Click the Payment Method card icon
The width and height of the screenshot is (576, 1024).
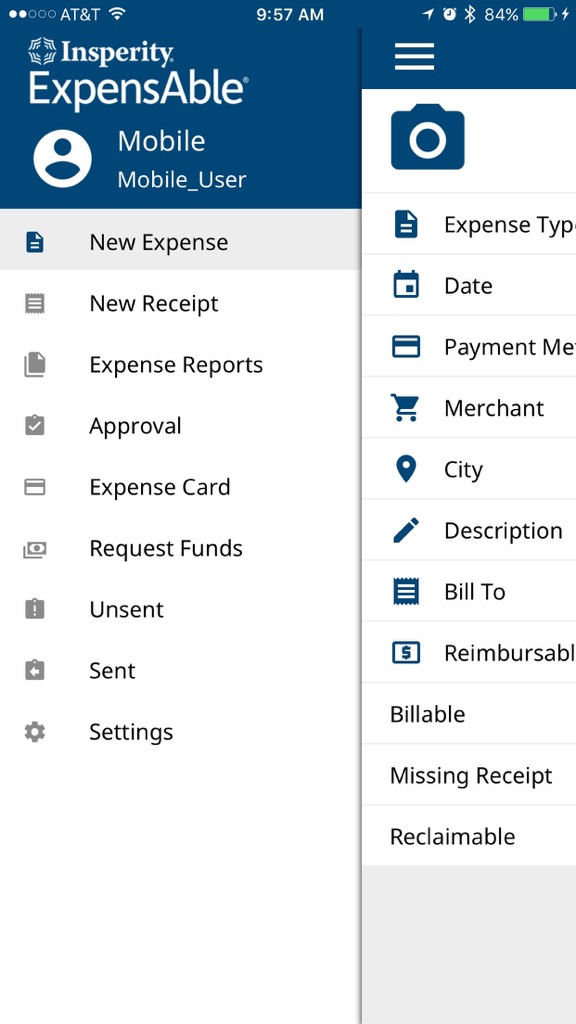[406, 347]
